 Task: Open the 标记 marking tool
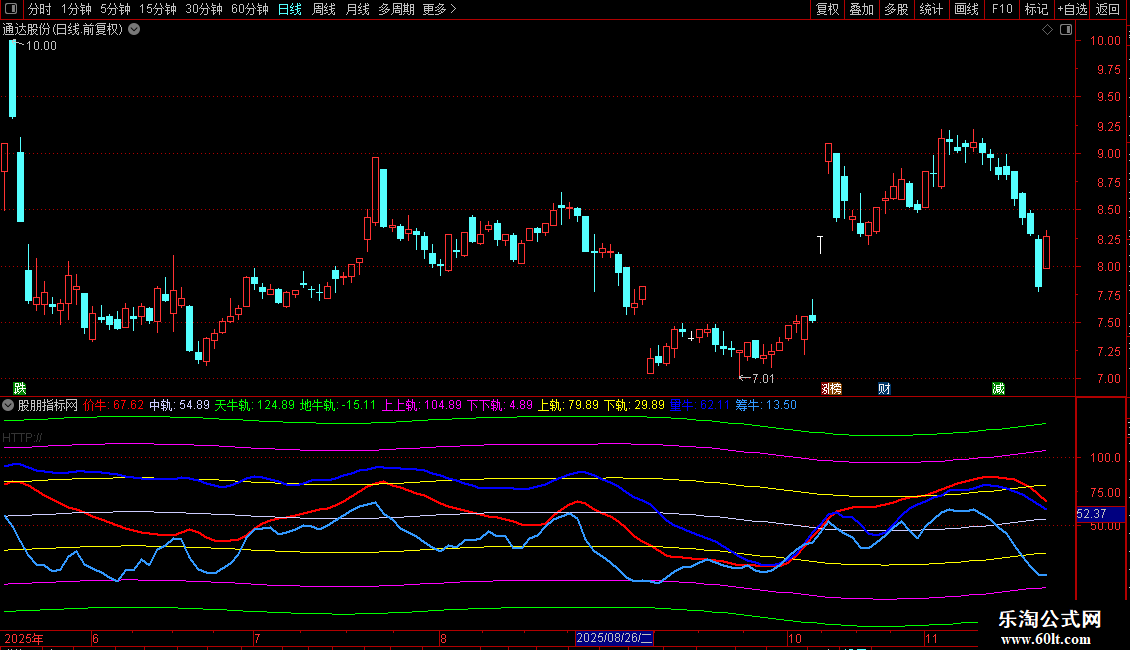pos(1036,10)
